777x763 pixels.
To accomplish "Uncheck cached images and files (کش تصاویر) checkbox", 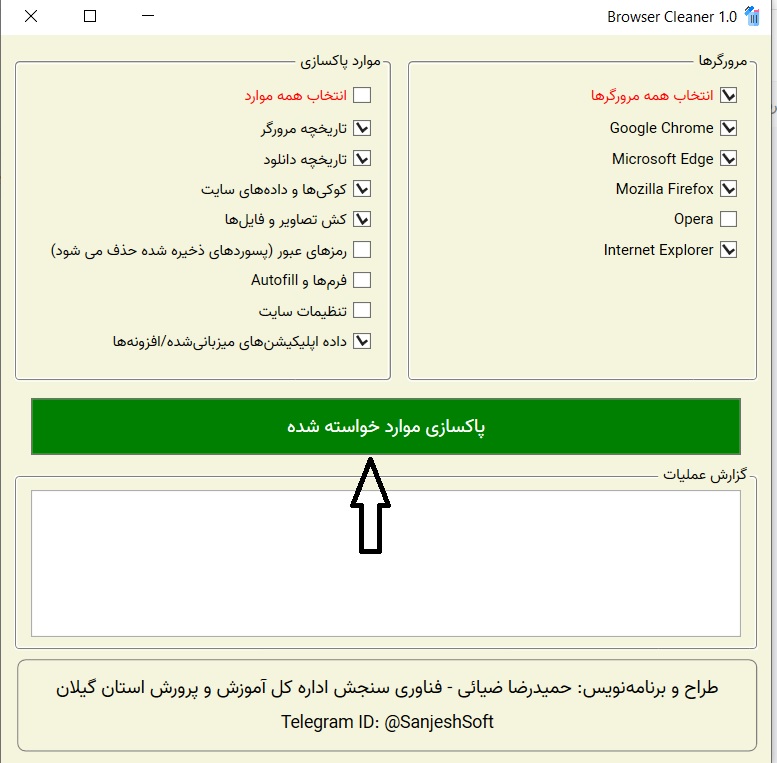I will [x=362, y=219].
